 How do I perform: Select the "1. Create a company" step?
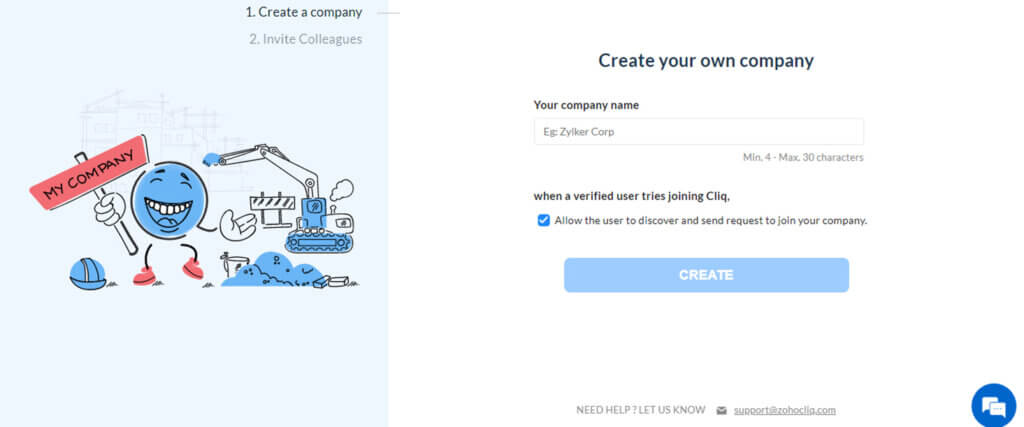[x=304, y=12]
